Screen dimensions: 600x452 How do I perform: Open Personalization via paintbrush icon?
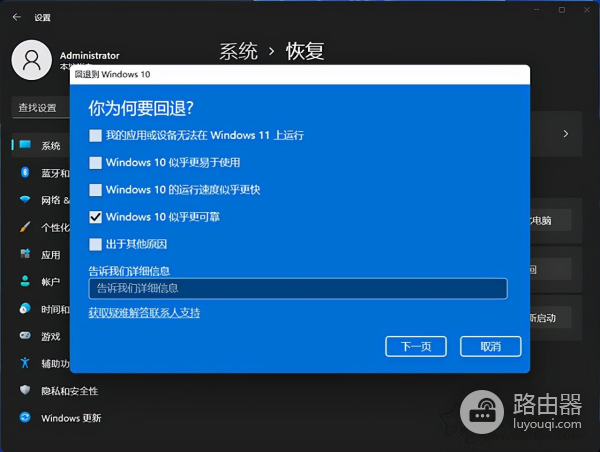[x=25, y=227]
